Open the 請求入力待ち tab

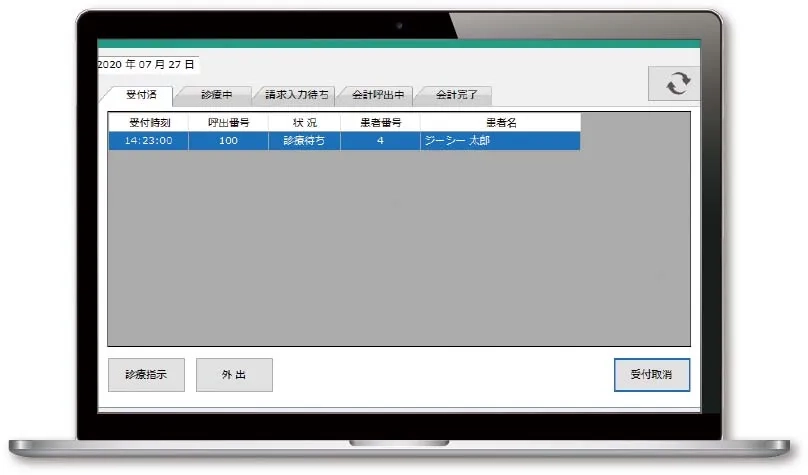click(x=290, y=95)
